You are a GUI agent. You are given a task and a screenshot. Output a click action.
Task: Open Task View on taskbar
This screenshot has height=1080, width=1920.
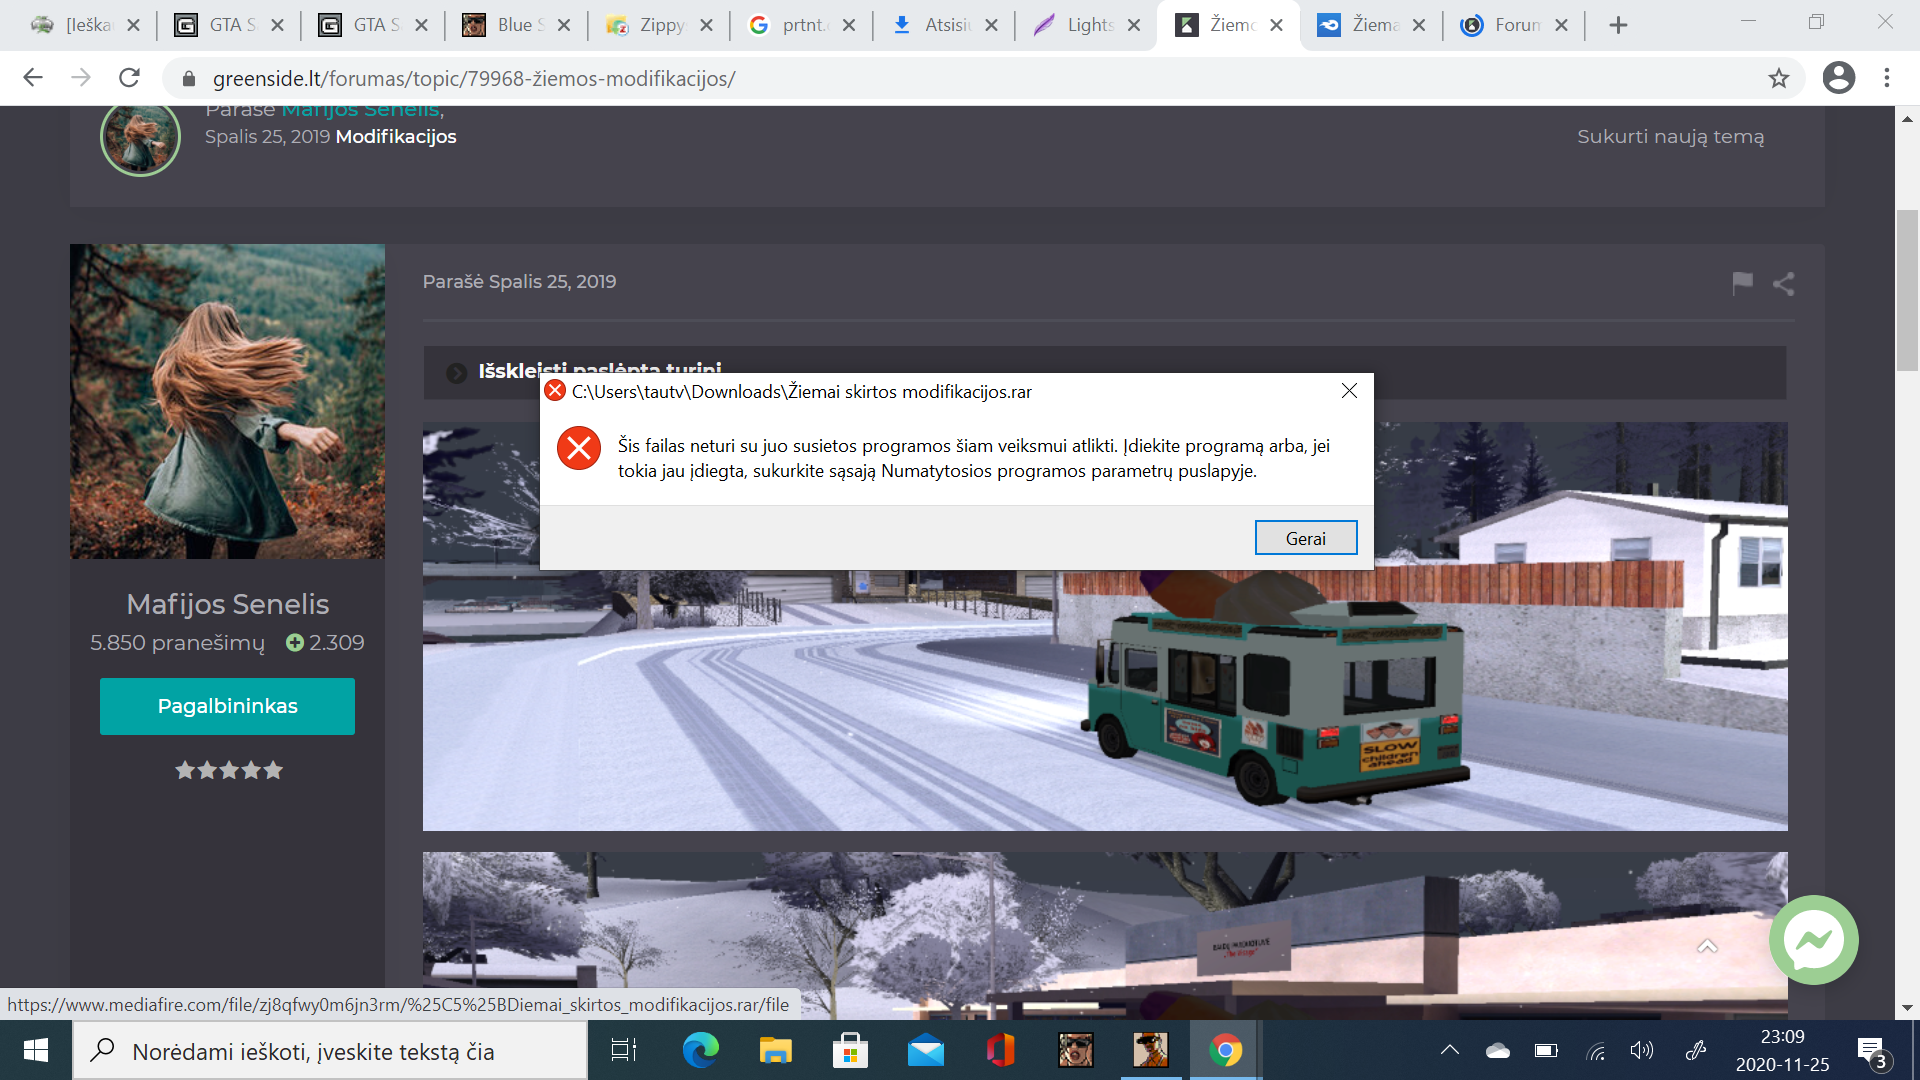point(624,1050)
